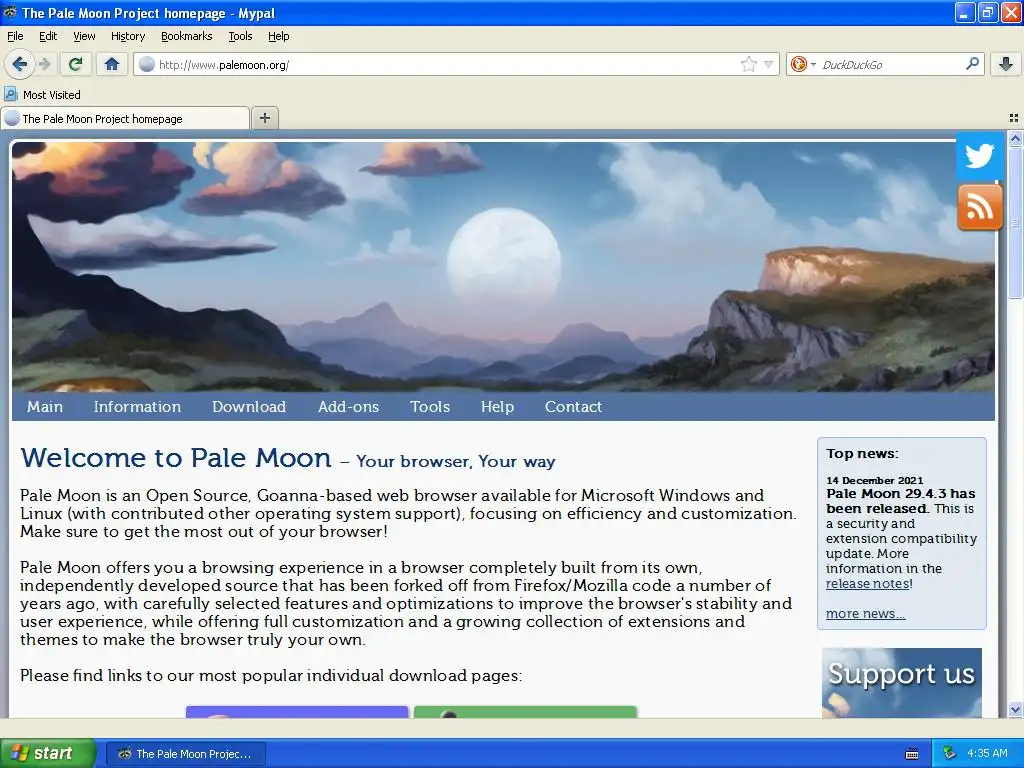Image resolution: width=1024 pixels, height=768 pixels.
Task: Click the 14 December 2021 news date
Action: pyautogui.click(x=874, y=480)
